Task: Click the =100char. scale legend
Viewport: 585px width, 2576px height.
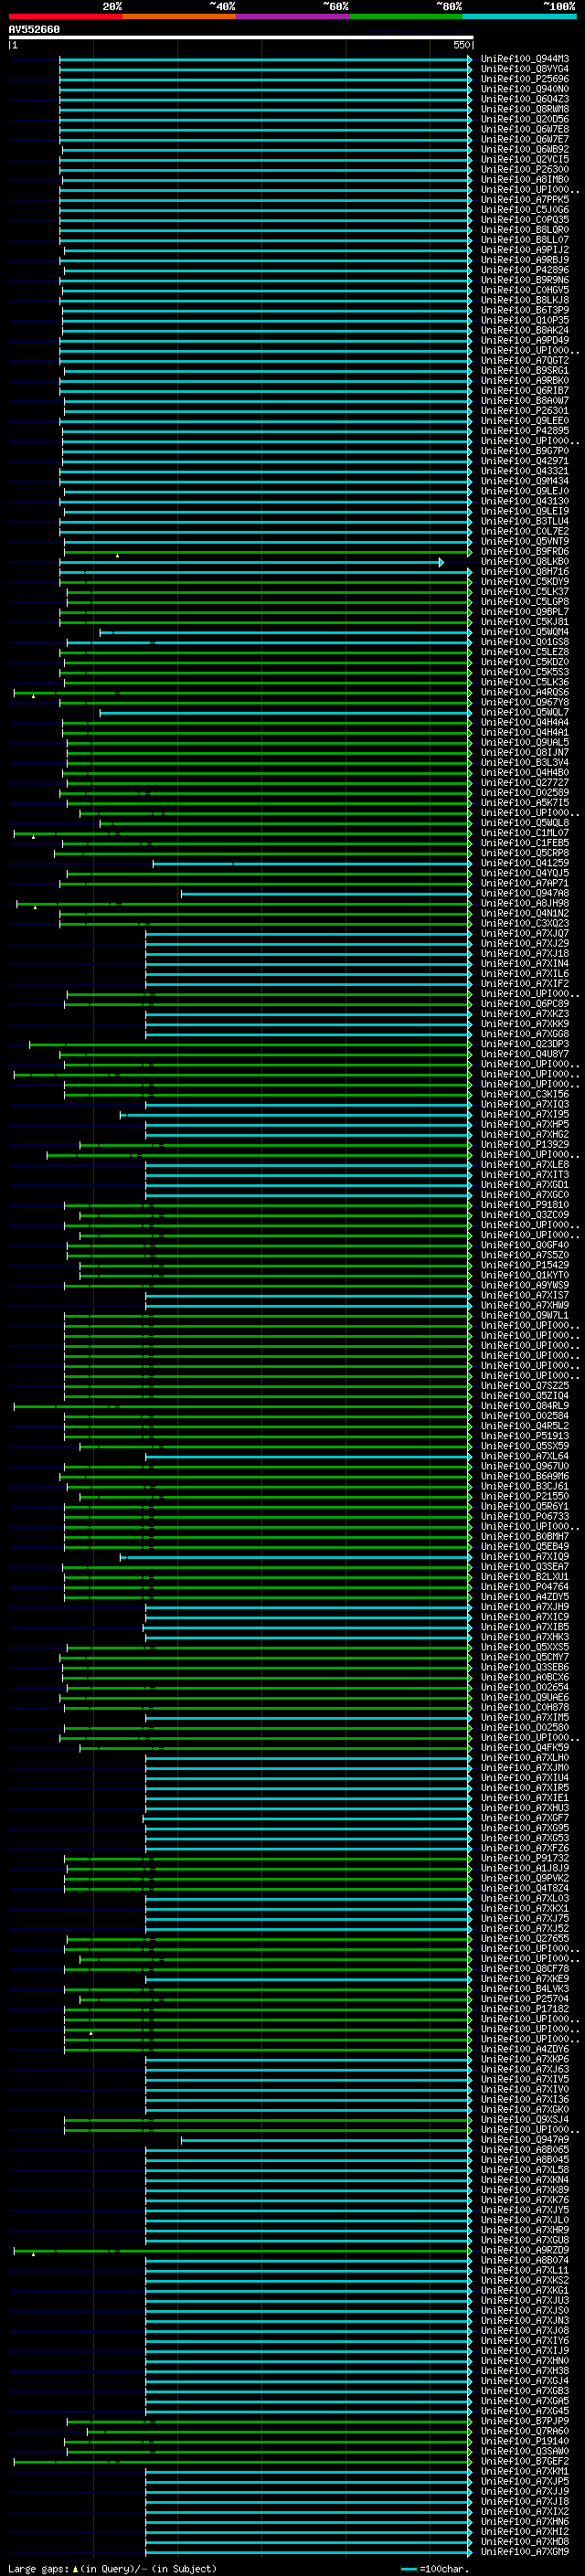Action: coord(434,2569)
